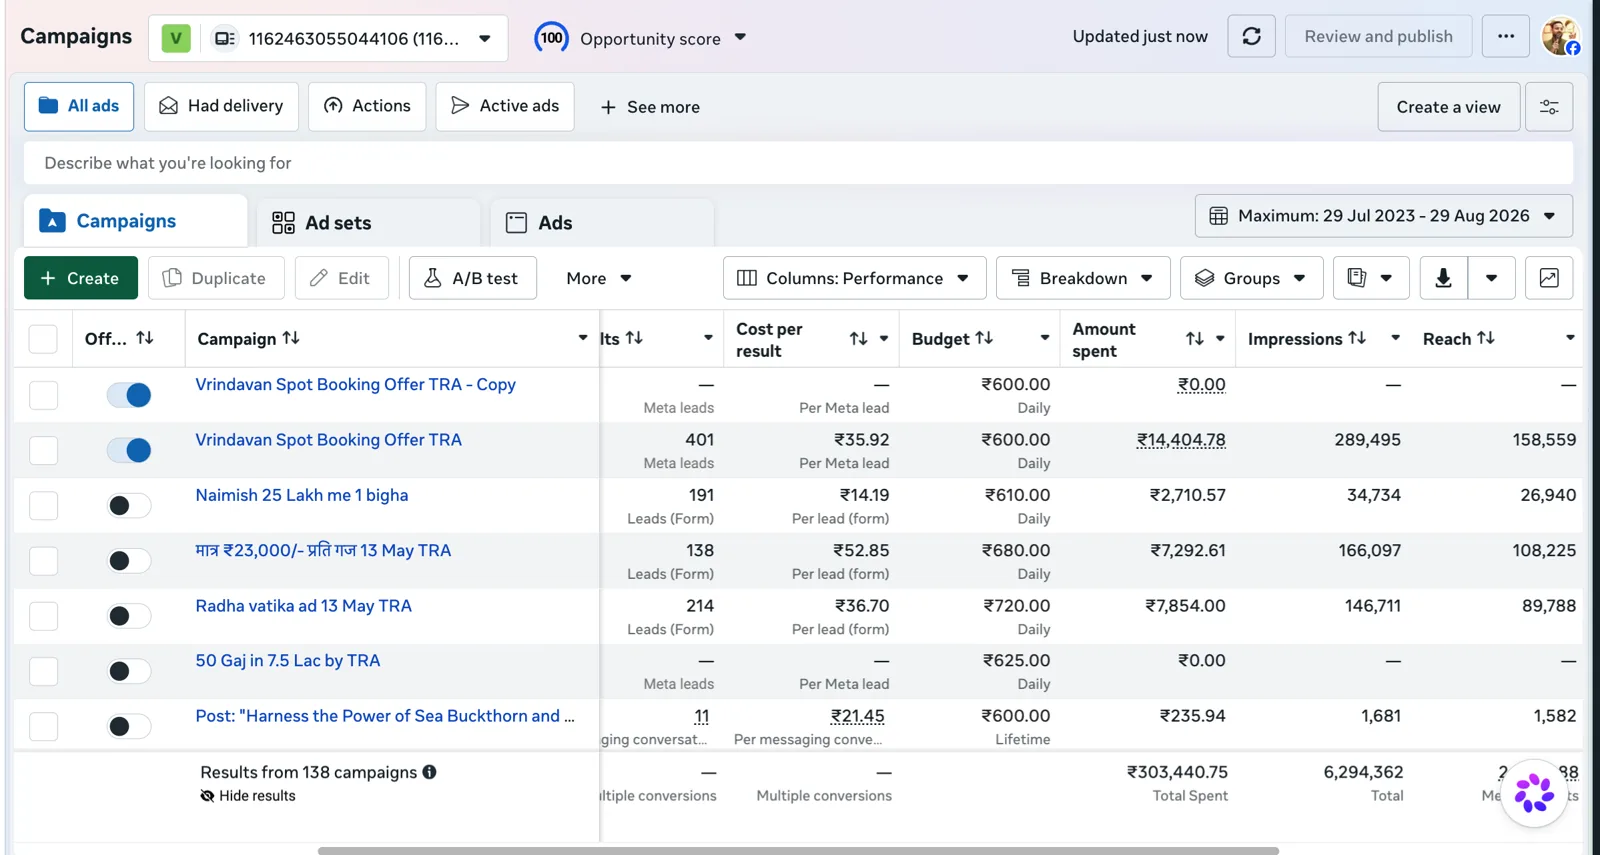This screenshot has height=855, width=1600.
Task: Select checkbox for Radha vatika ad 13 May TRA
Action: point(43,616)
